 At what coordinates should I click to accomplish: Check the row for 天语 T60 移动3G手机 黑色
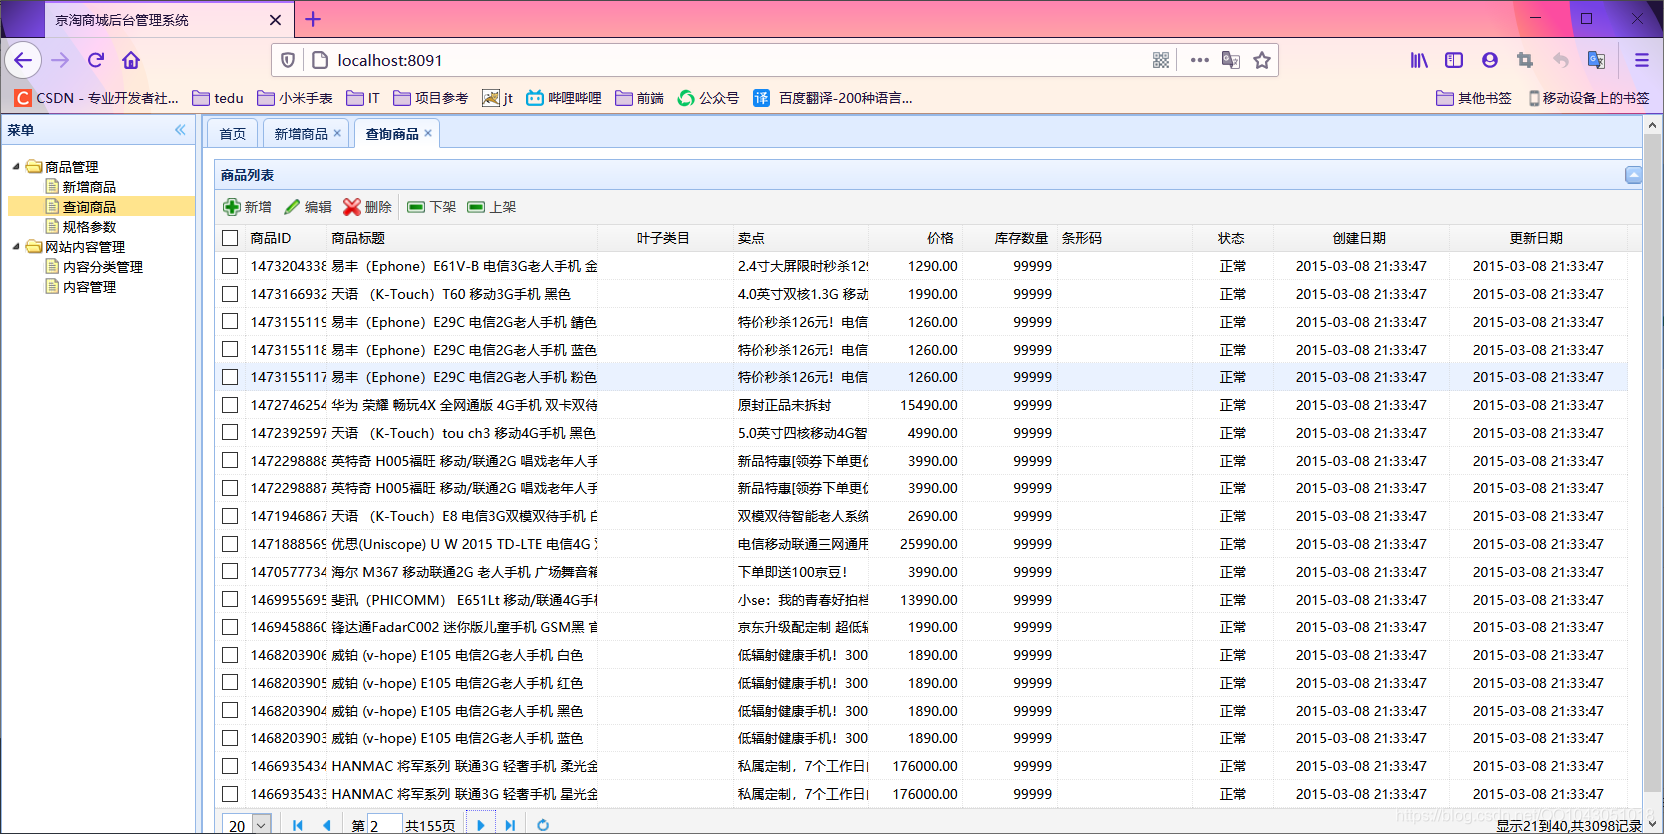230,294
